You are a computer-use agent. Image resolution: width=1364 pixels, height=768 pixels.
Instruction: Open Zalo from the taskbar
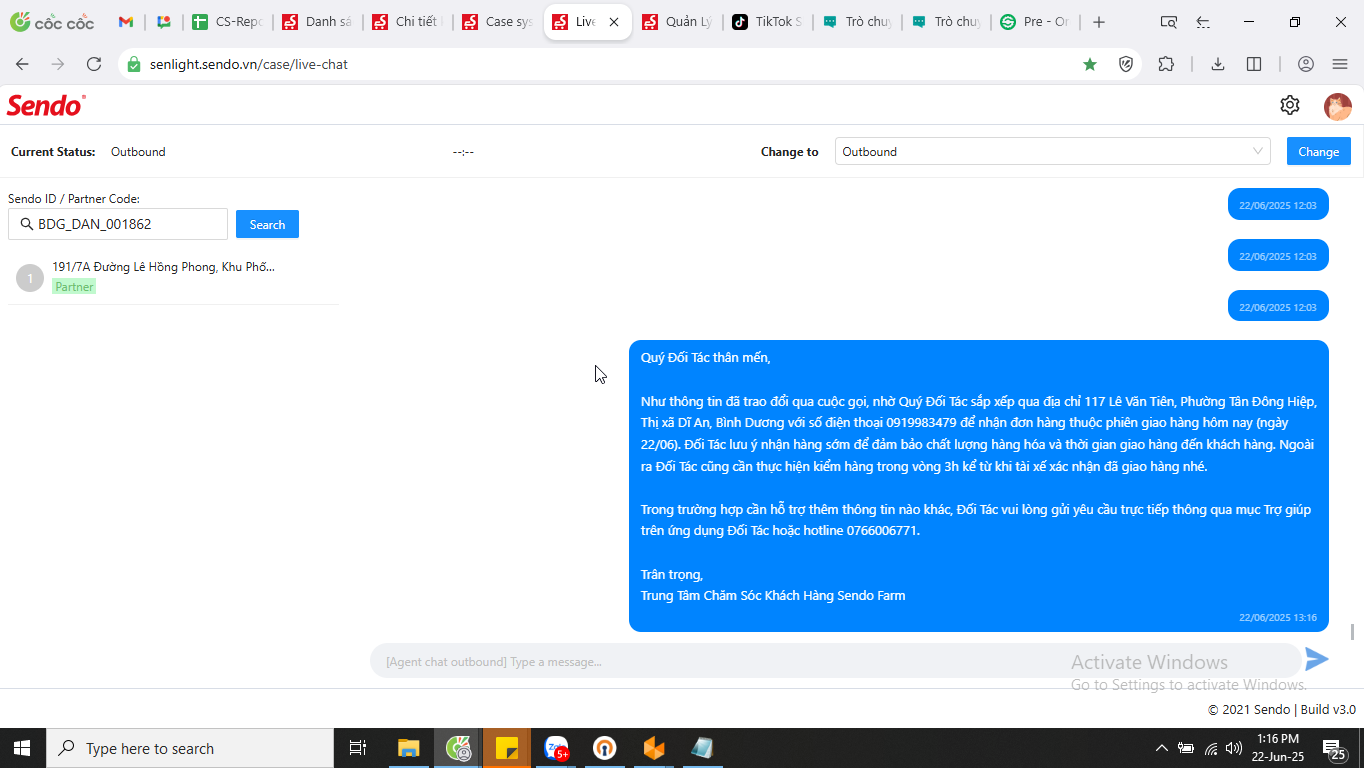coord(556,748)
